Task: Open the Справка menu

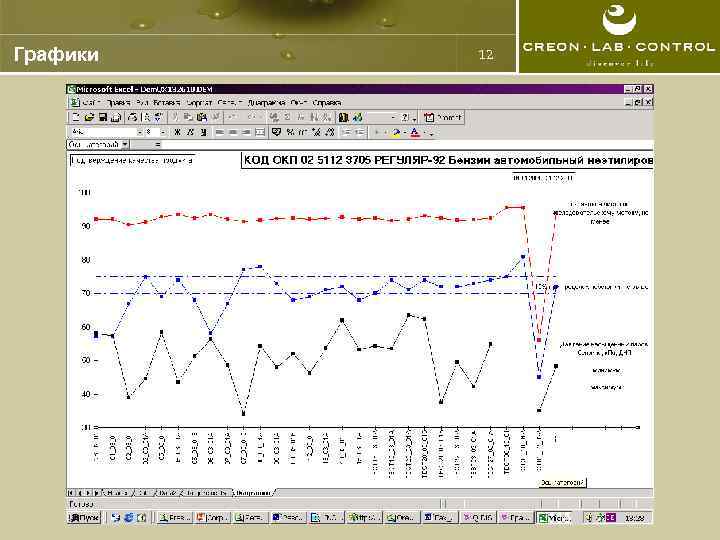Action: (326, 102)
